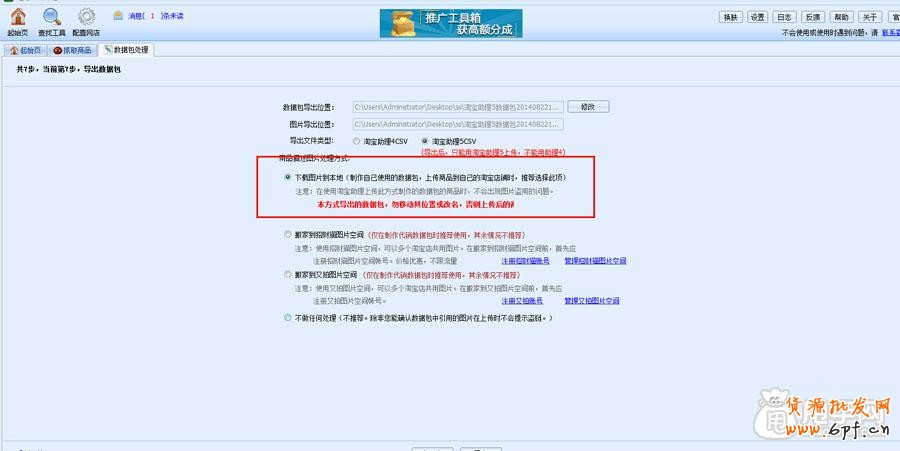Click the 换肤 skin button
The image size is (900, 451).
pyautogui.click(x=731, y=17)
